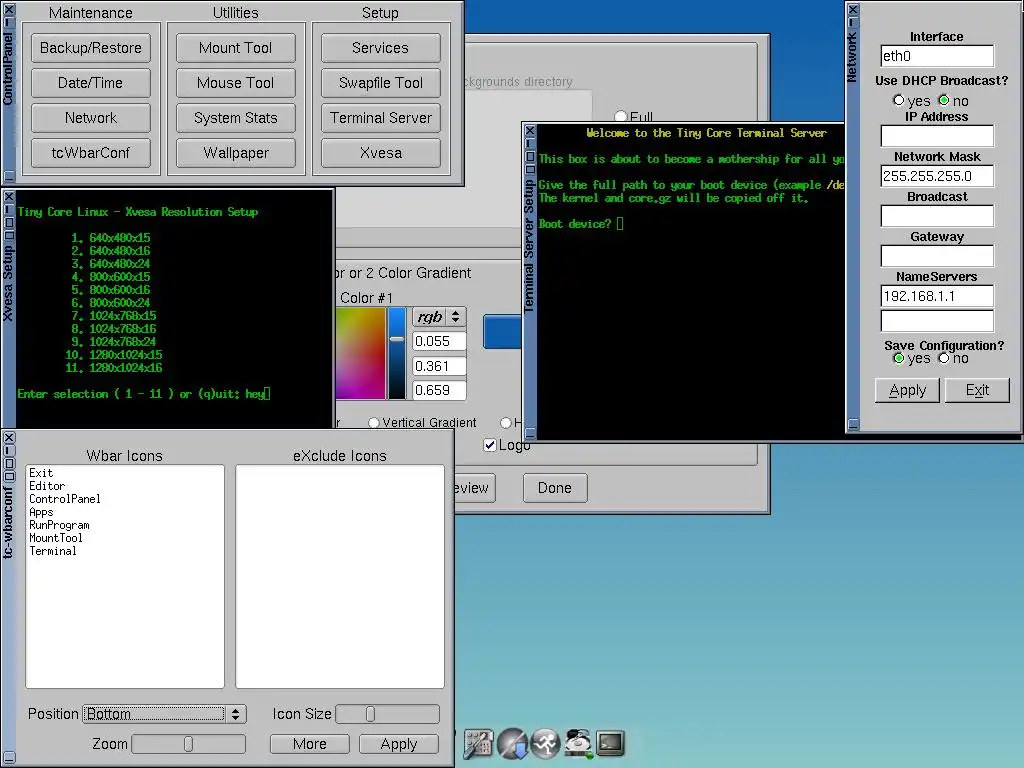The width and height of the screenshot is (1024, 768).
Task: Open the Mount Tool utility
Action: click(236, 48)
